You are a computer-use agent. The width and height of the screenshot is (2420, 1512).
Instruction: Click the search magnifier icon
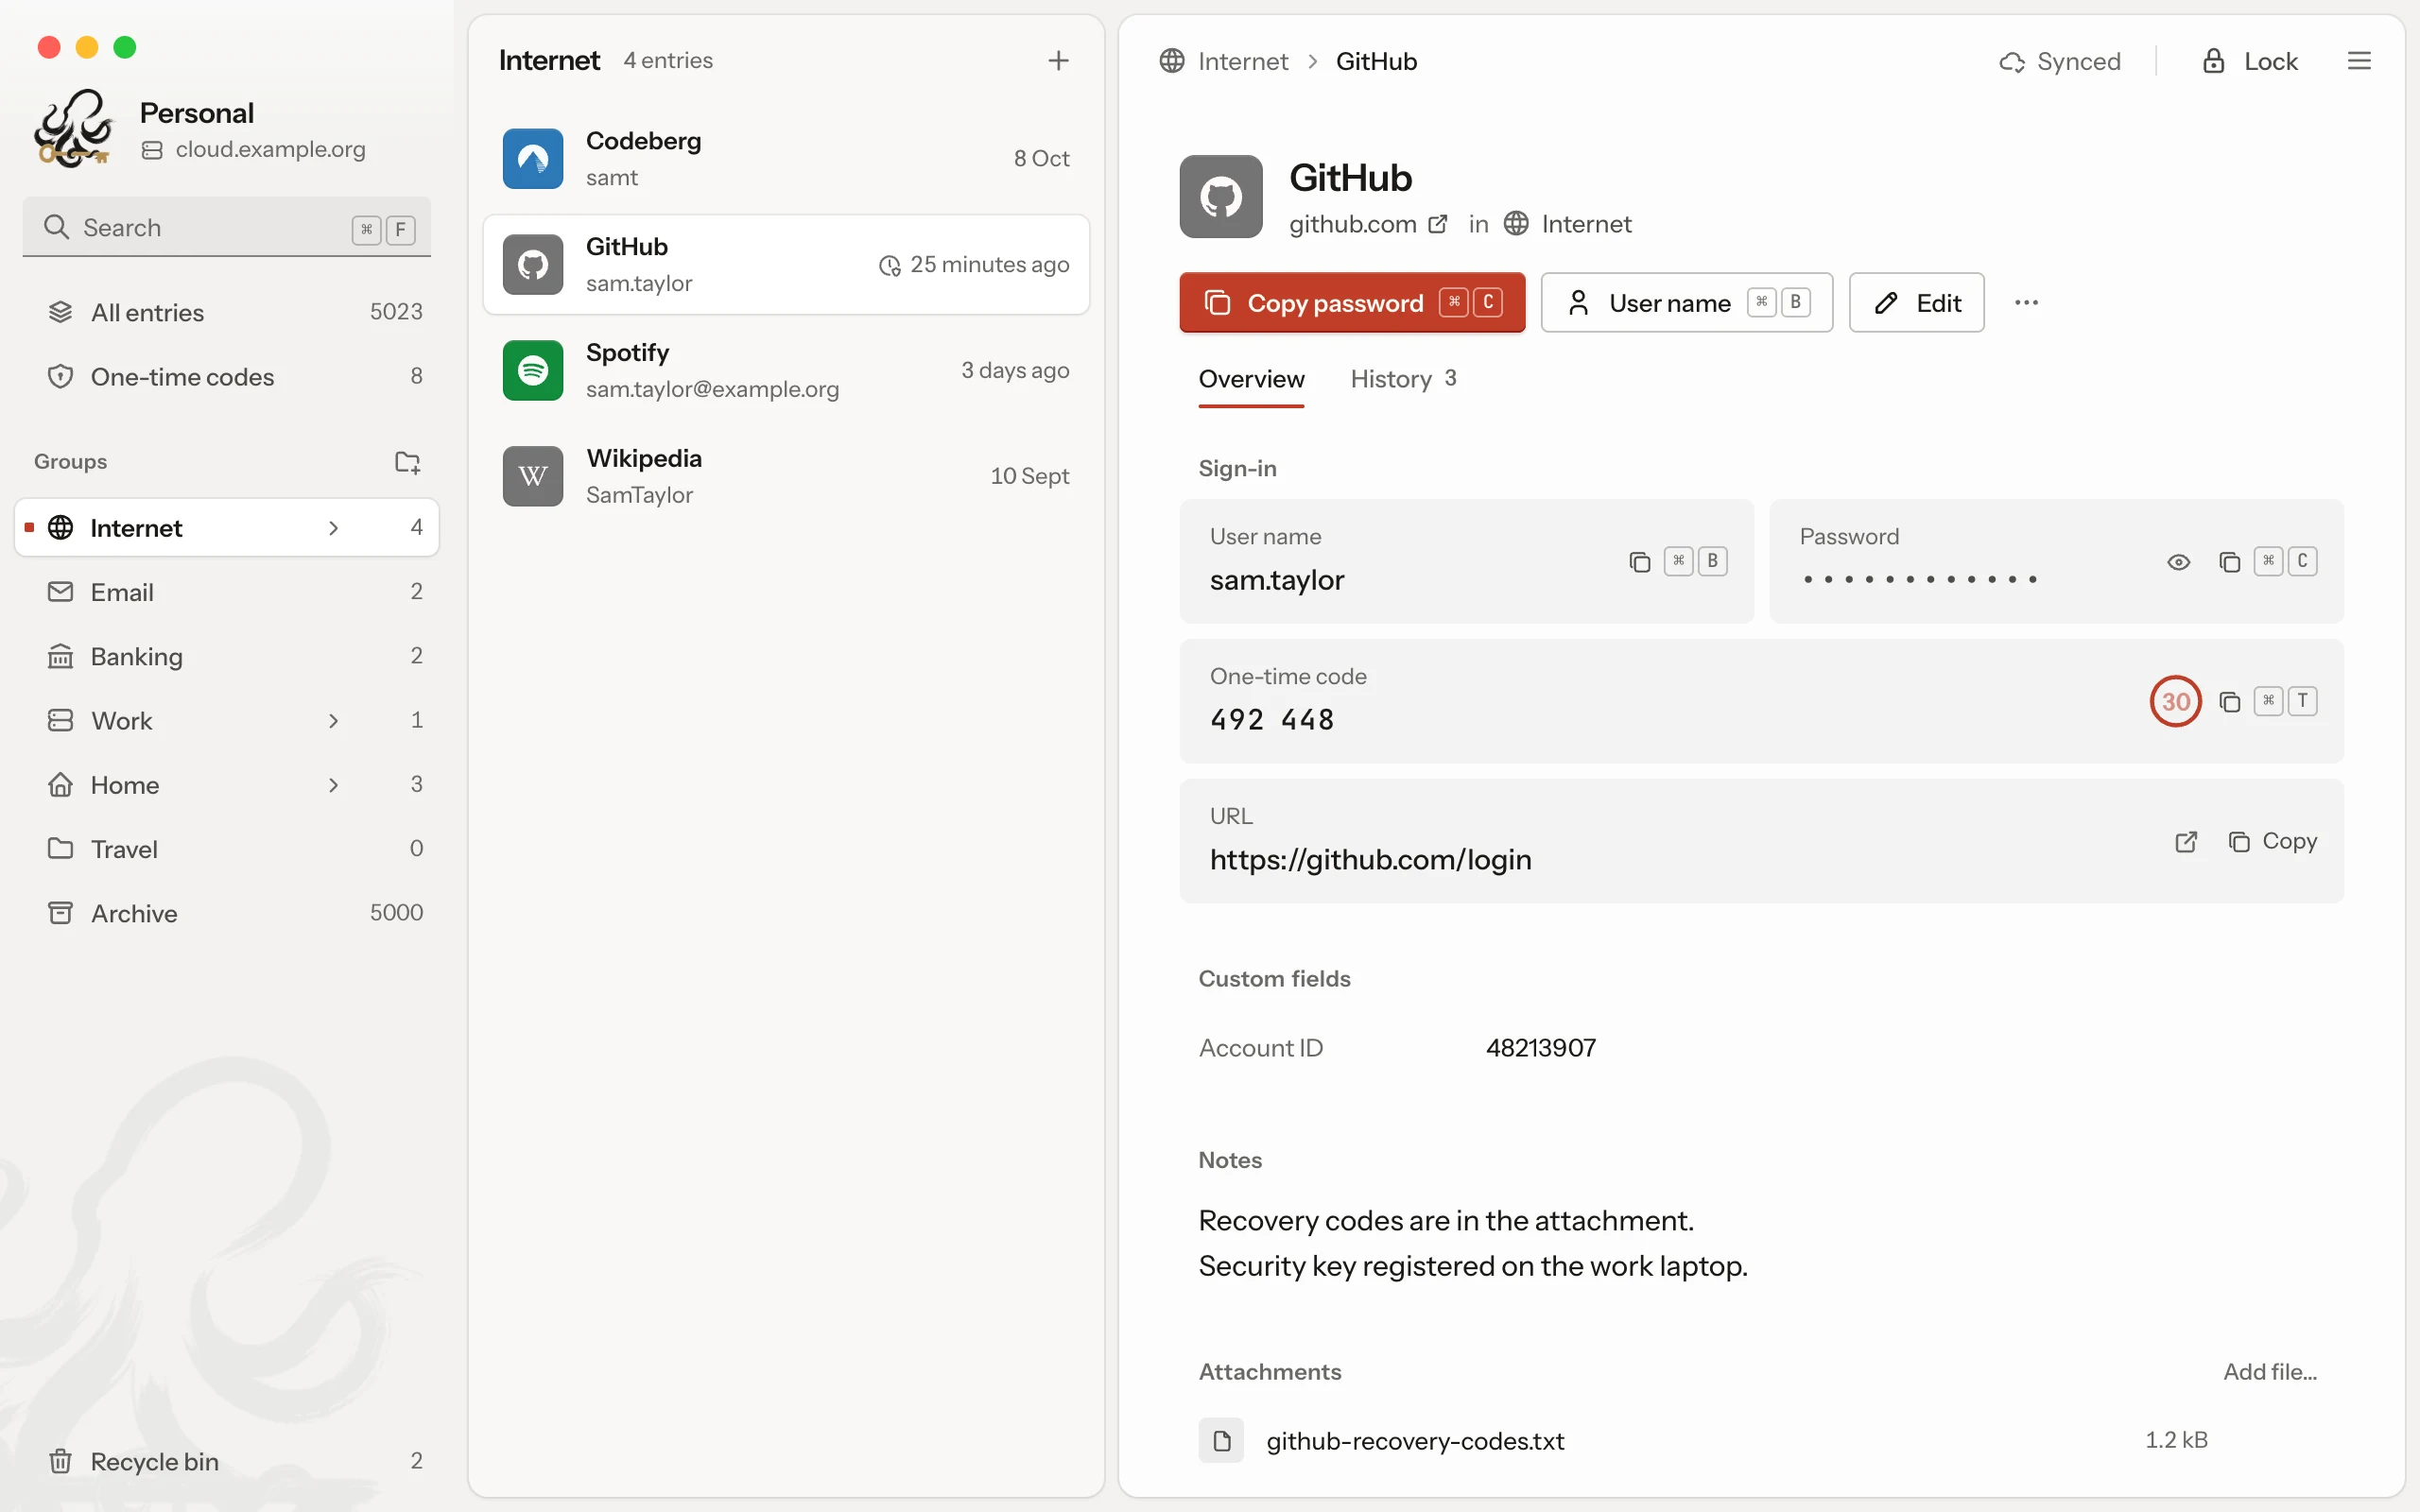point(56,227)
